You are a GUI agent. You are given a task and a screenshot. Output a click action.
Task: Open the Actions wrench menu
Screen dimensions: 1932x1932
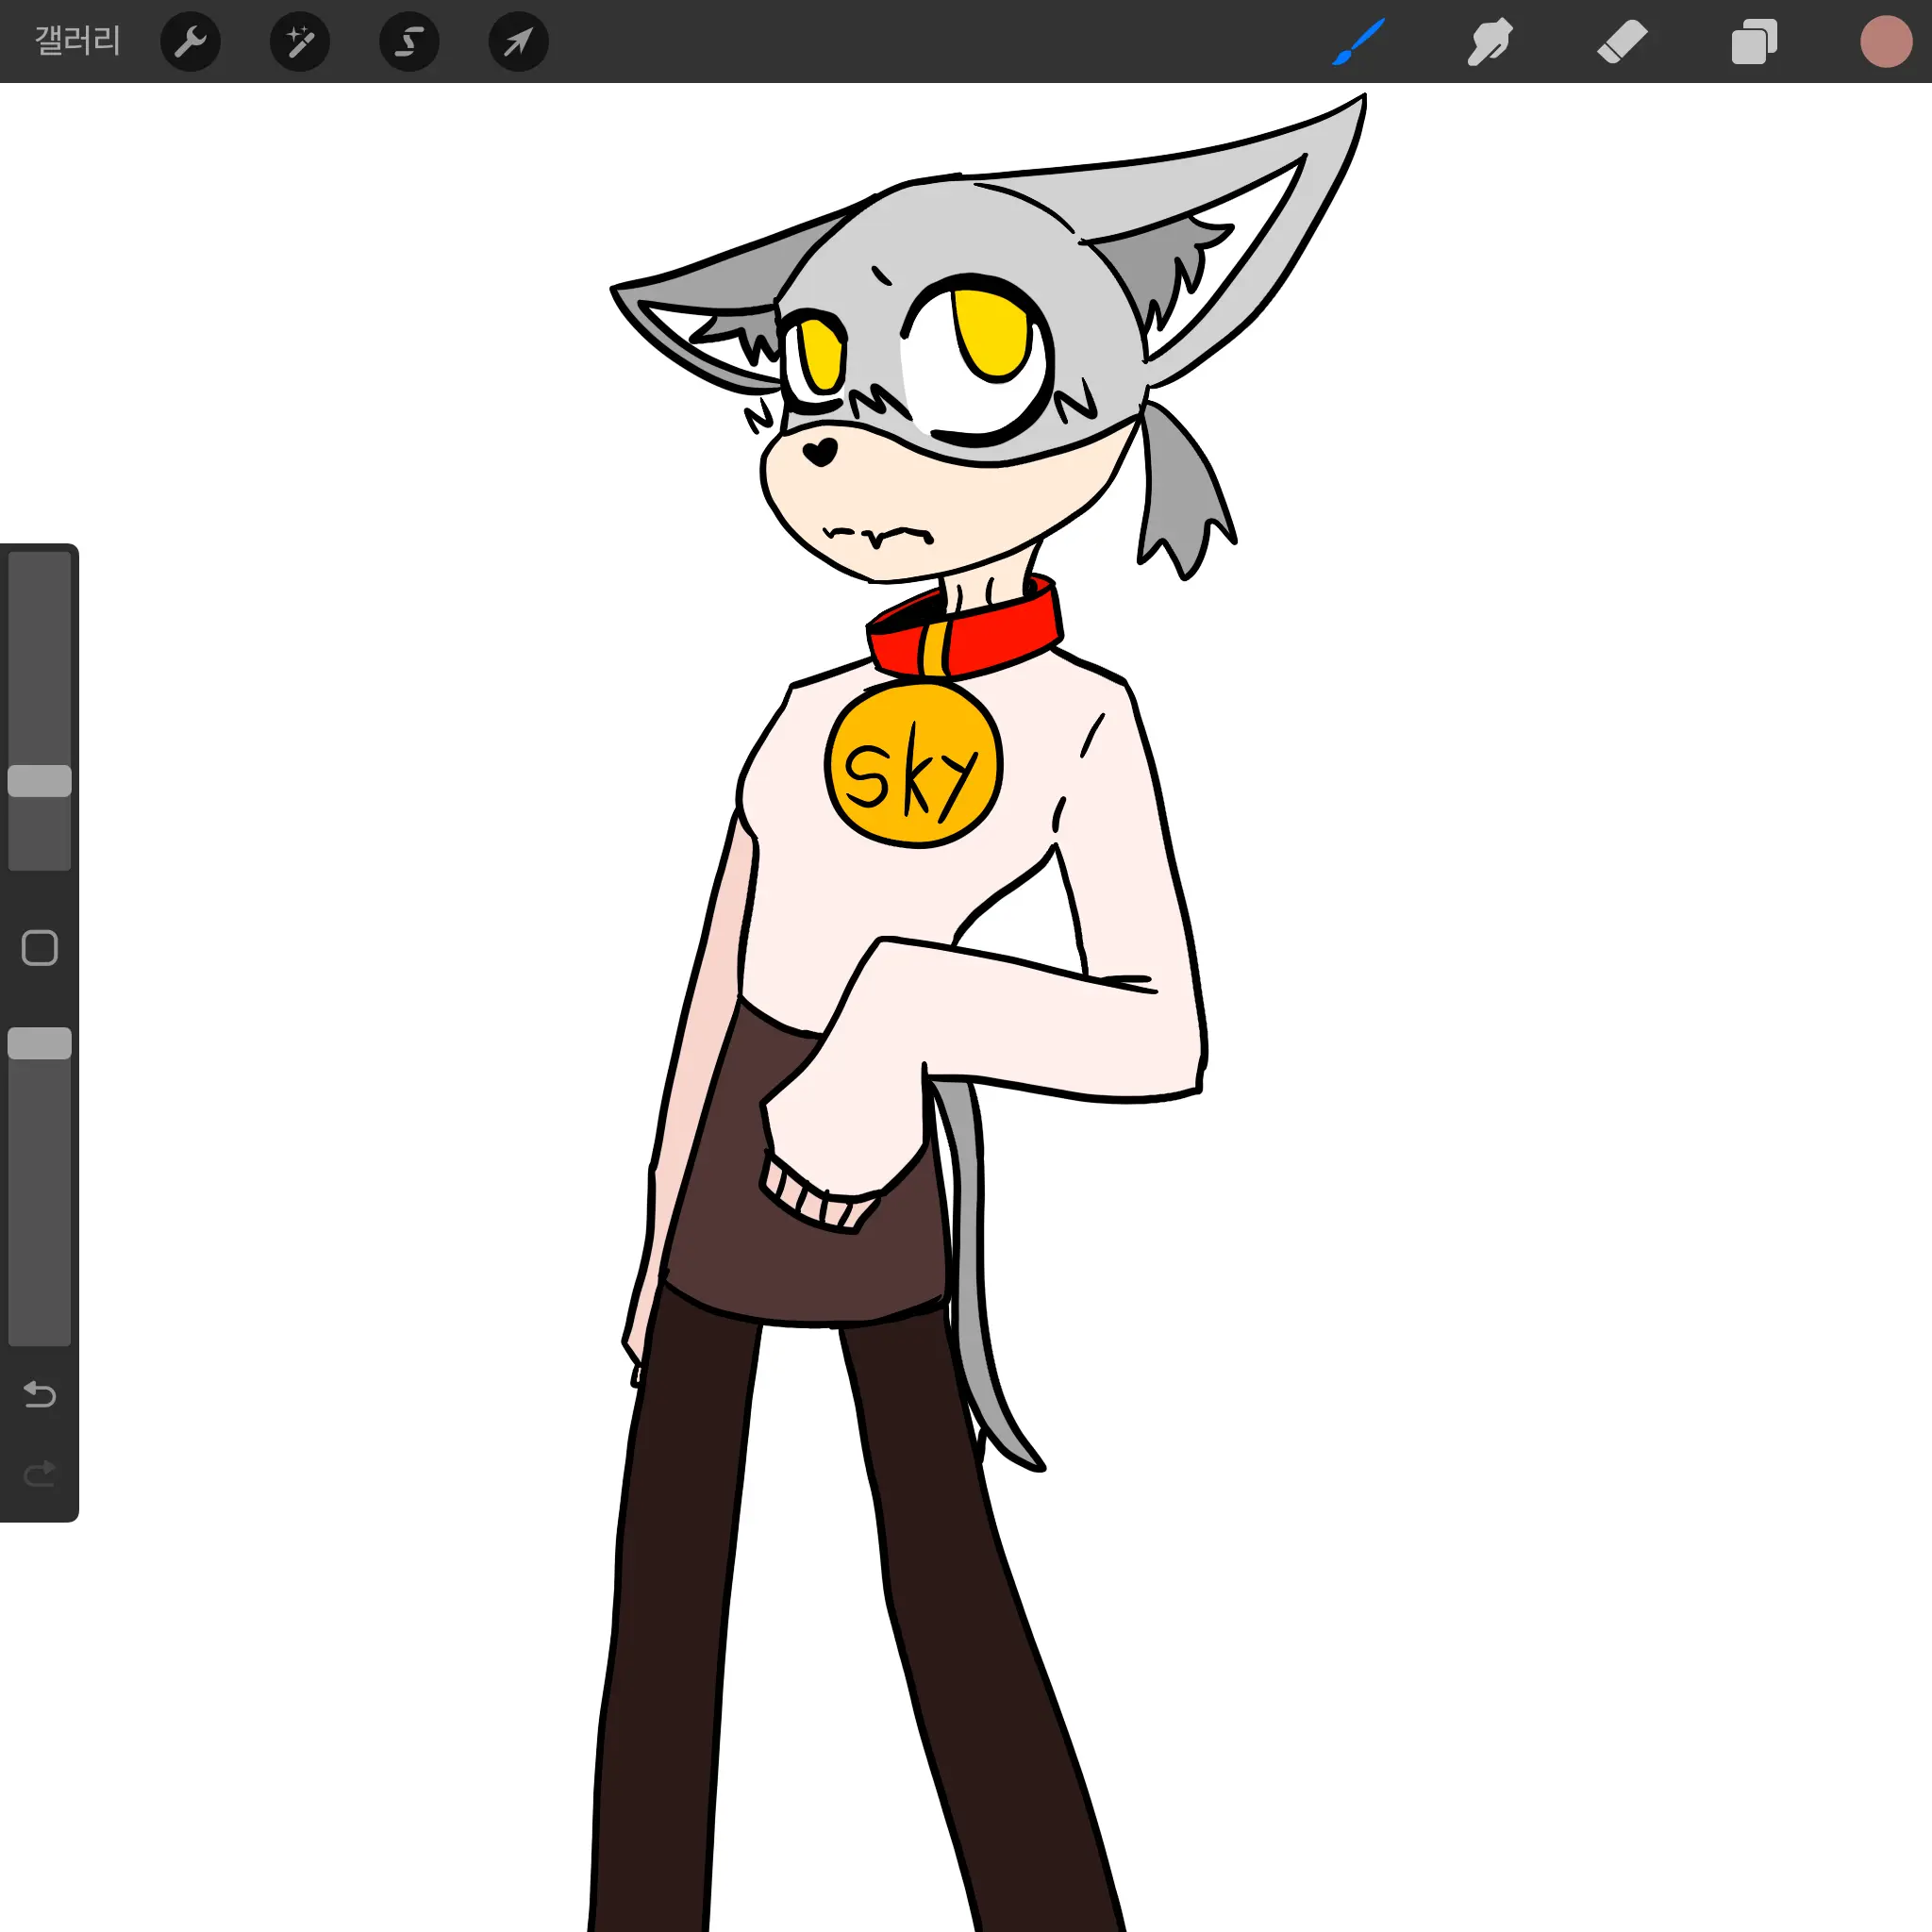[190, 42]
